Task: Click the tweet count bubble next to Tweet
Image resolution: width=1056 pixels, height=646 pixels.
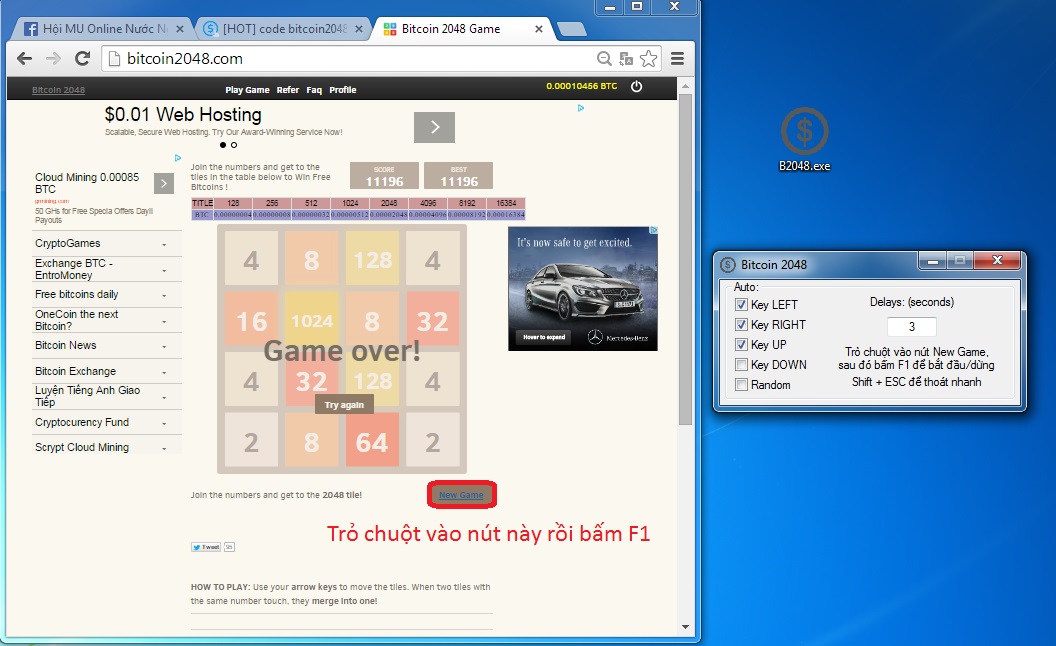Action: (x=229, y=547)
